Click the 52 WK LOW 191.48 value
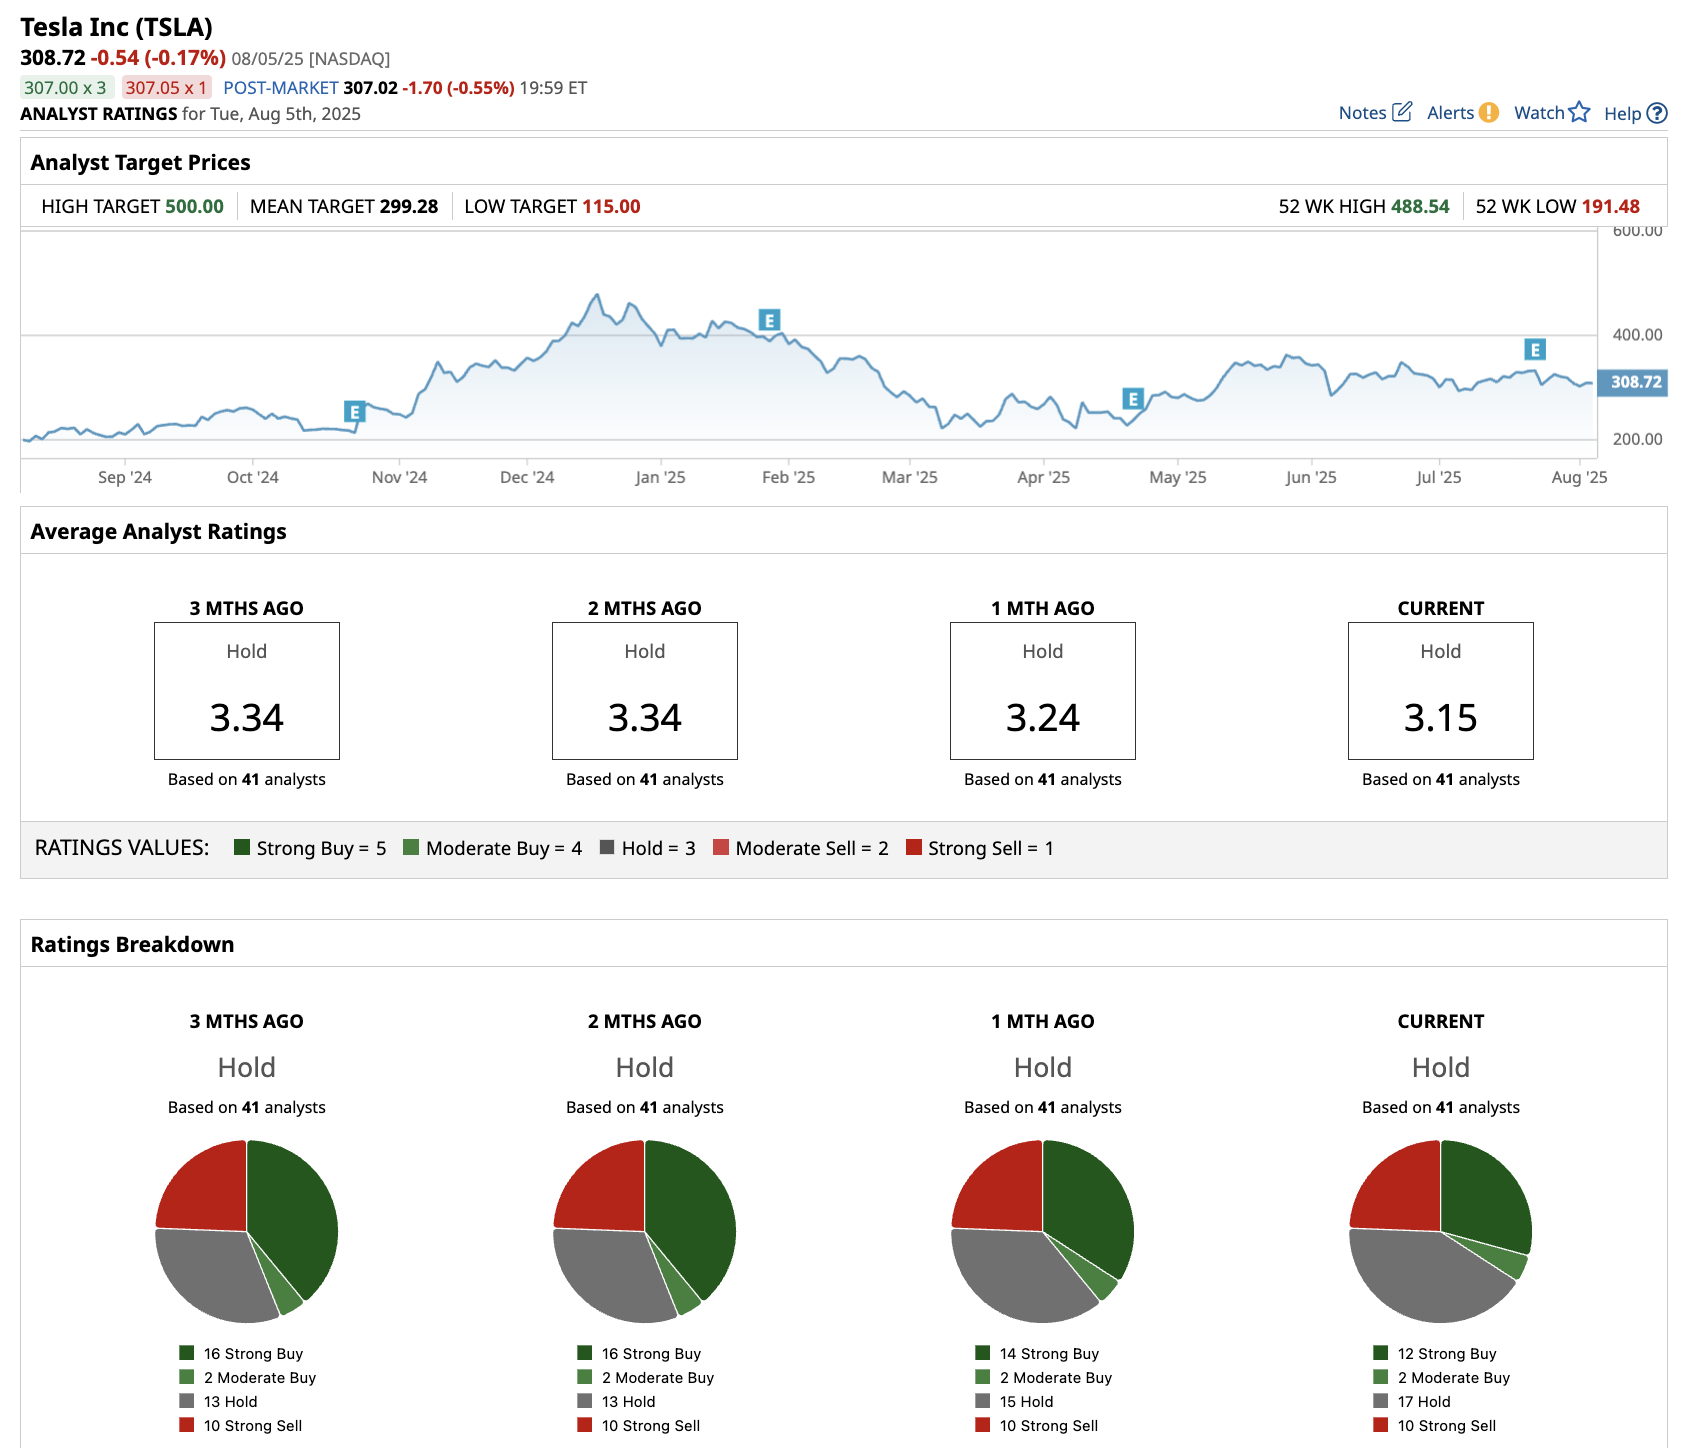The image size is (1688, 1448). 1610,206
